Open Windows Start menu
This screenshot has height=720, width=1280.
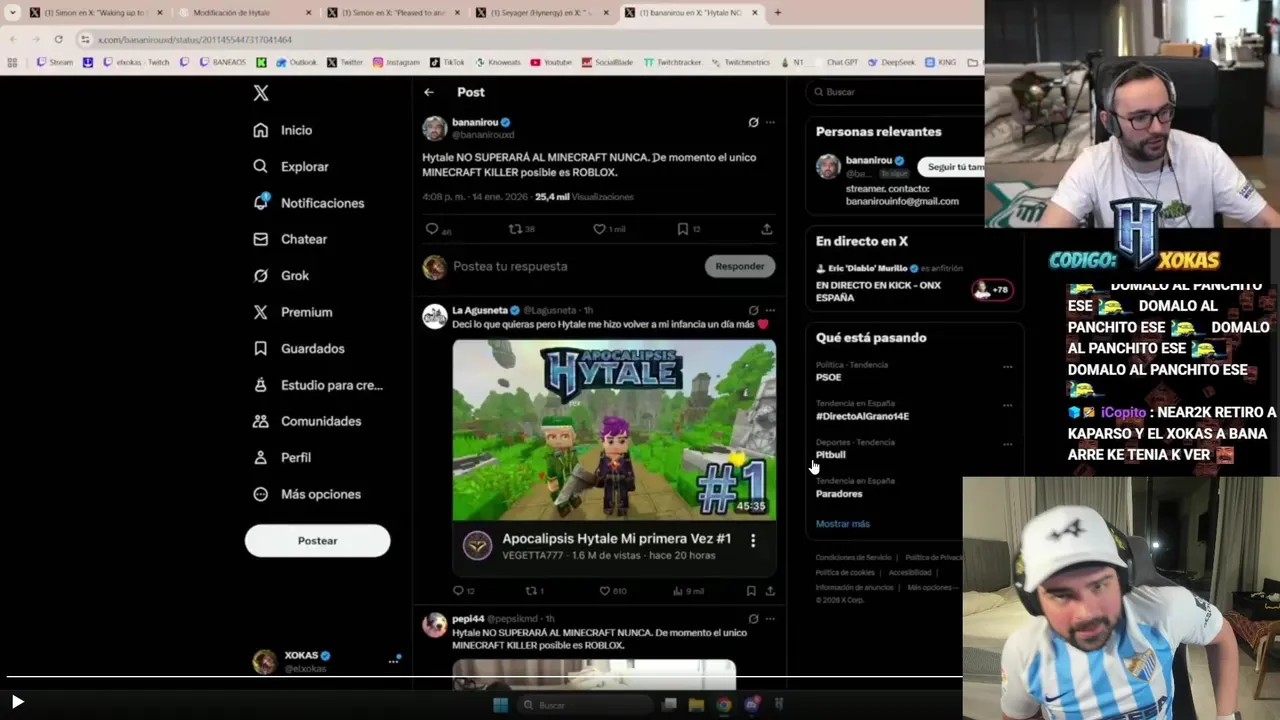(x=500, y=705)
